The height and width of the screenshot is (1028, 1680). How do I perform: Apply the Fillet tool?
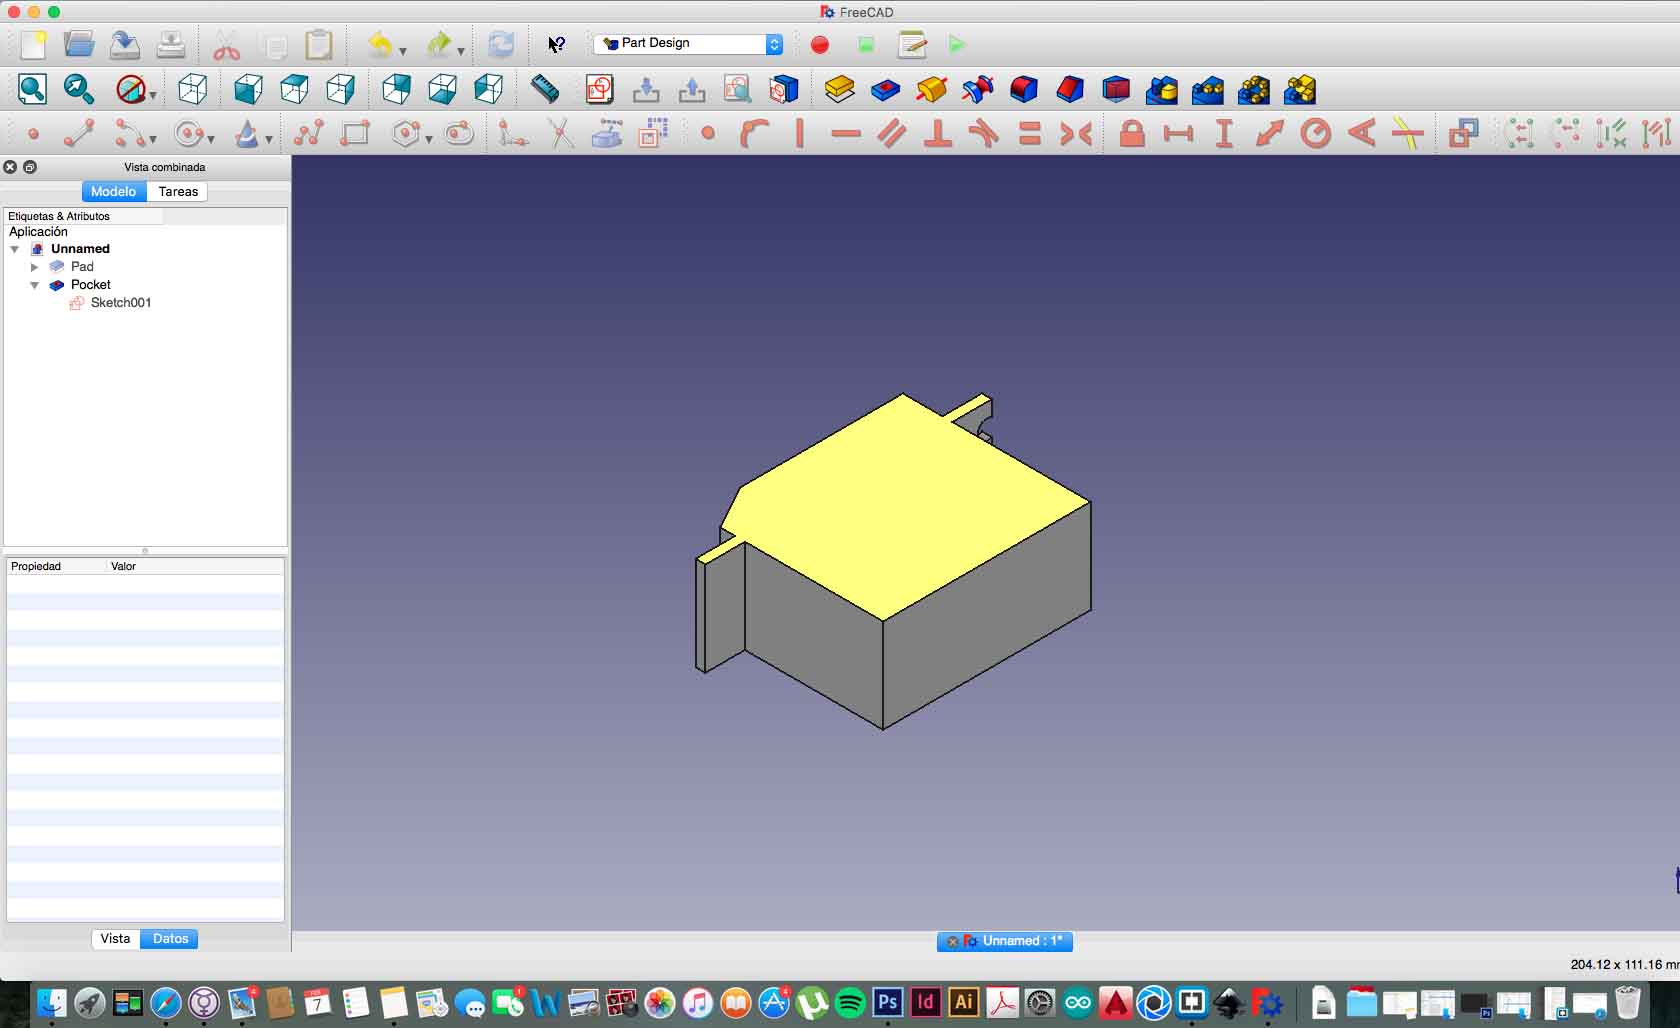click(1023, 89)
